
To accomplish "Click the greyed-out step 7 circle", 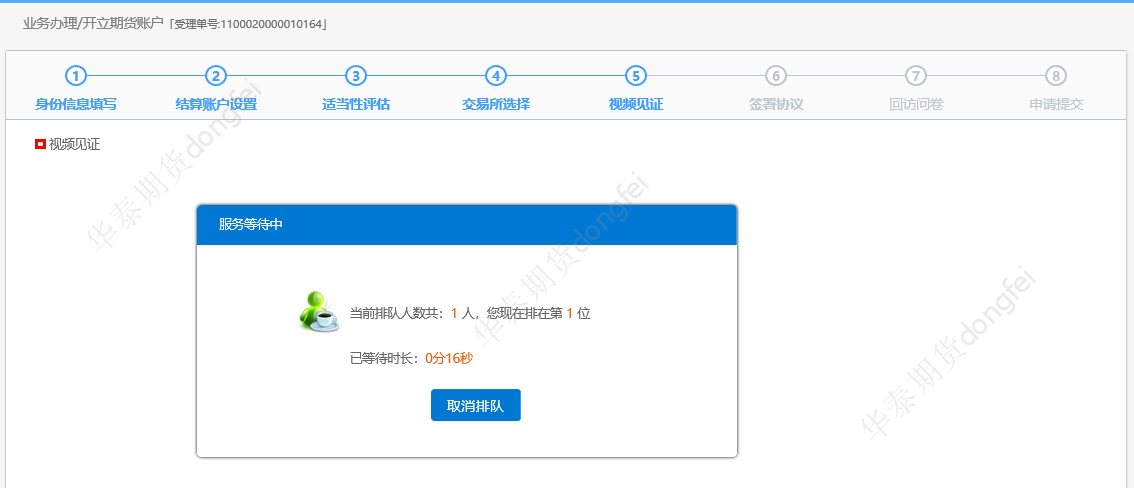I will (916, 76).
